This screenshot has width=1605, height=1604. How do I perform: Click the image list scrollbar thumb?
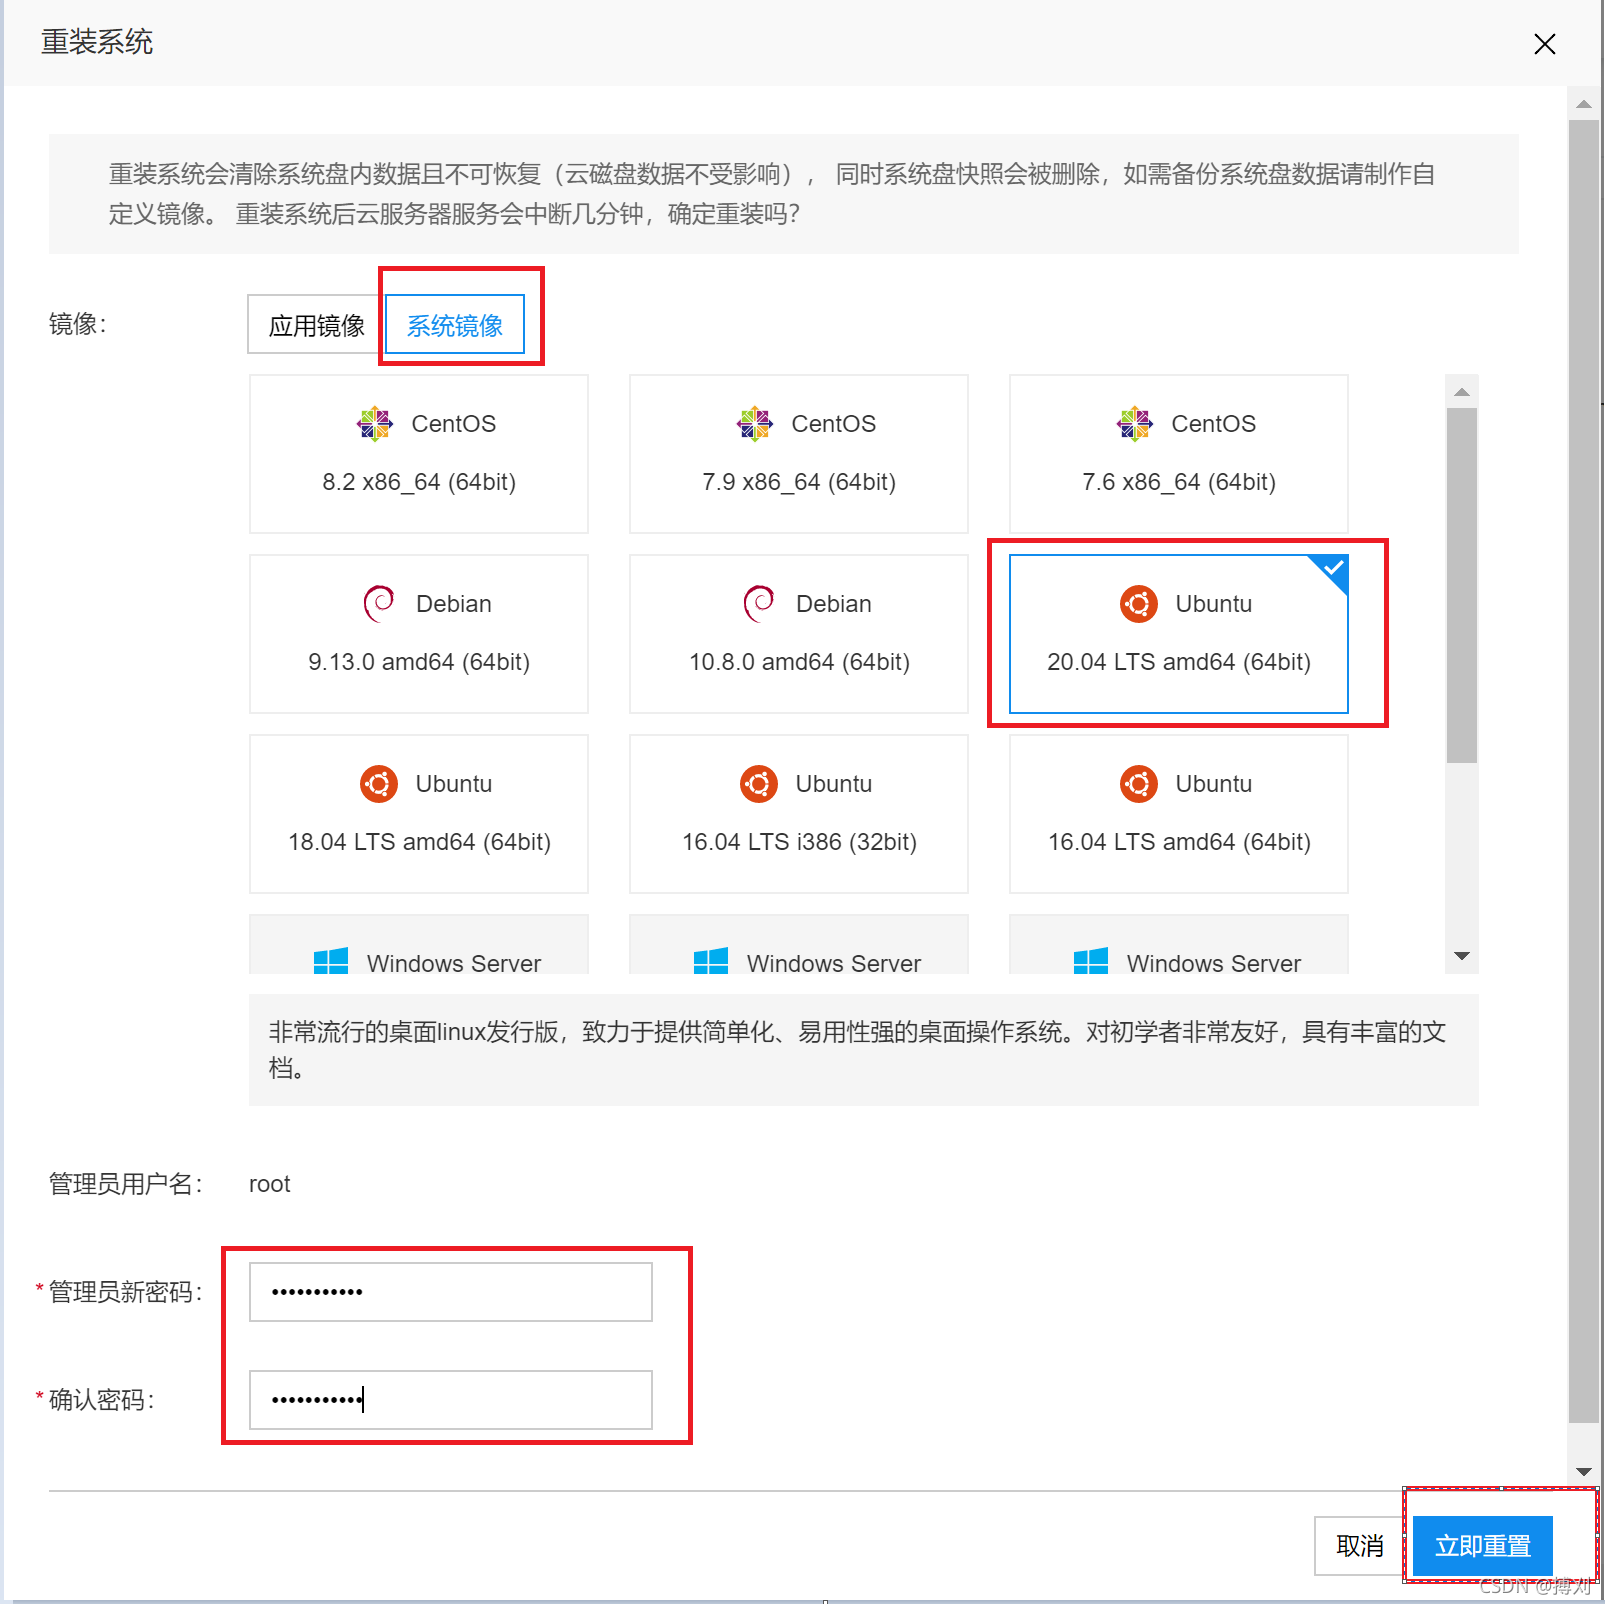1462,585
